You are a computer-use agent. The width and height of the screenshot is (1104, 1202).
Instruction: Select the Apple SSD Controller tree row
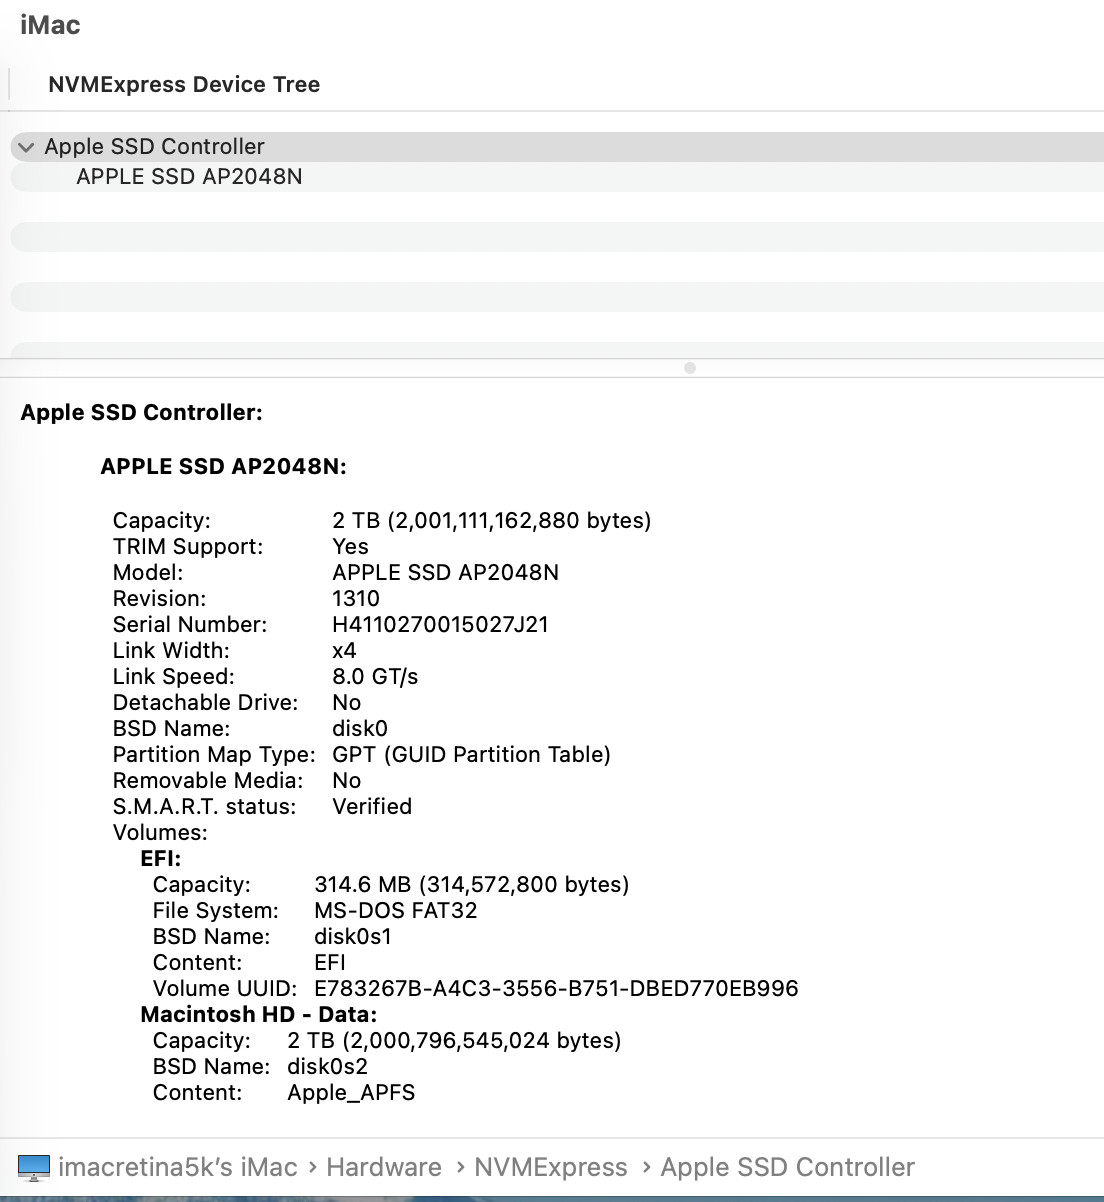pyautogui.click(x=557, y=147)
